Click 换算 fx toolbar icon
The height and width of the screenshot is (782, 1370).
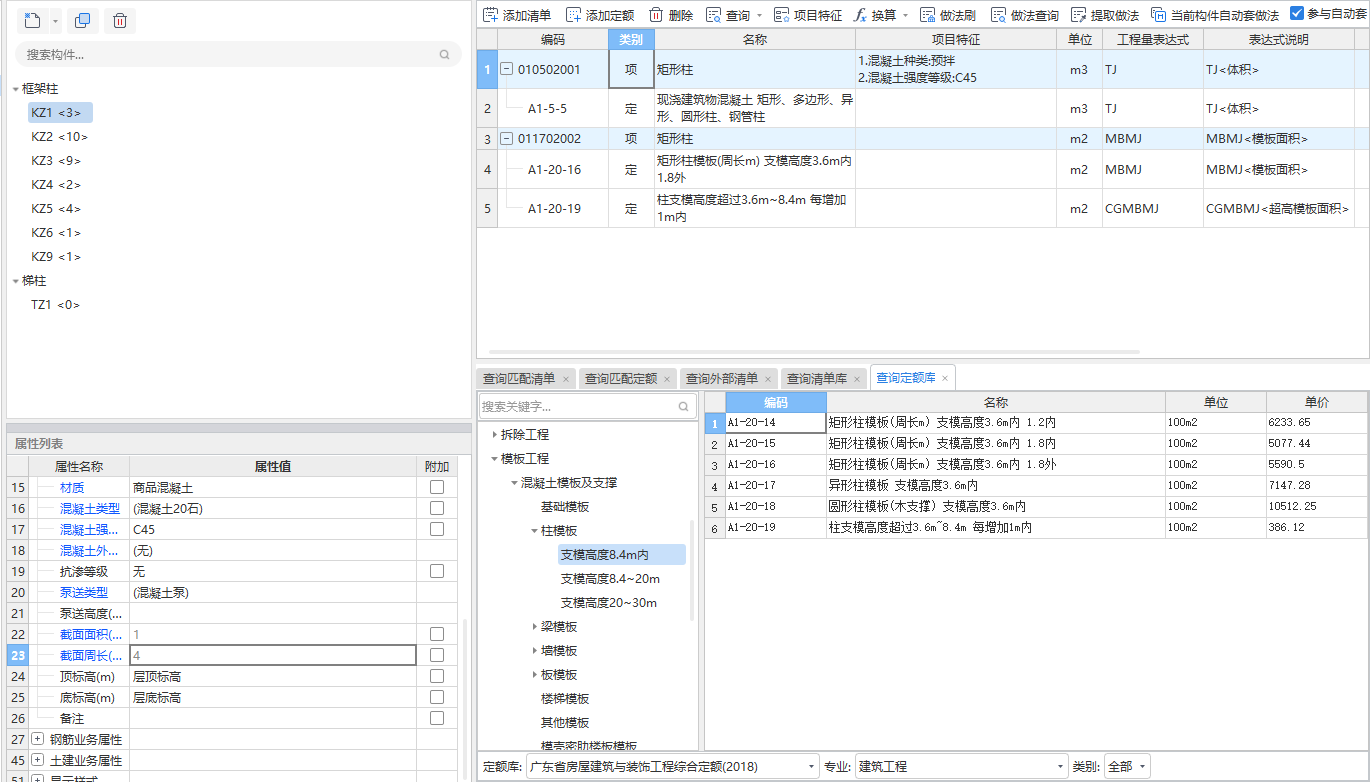[x=859, y=15]
